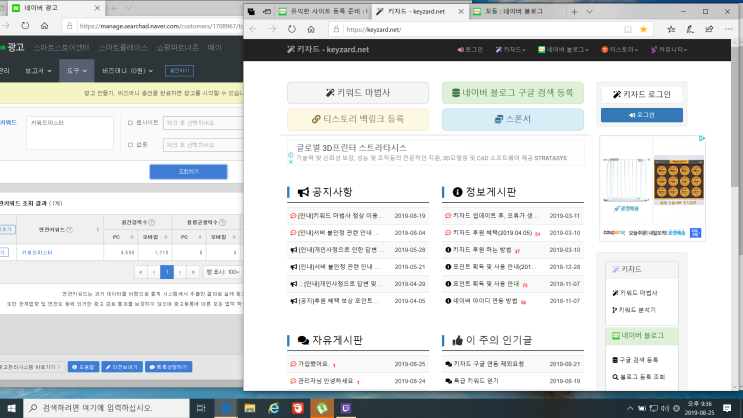Open Edge settings and more menu

pos(729,29)
